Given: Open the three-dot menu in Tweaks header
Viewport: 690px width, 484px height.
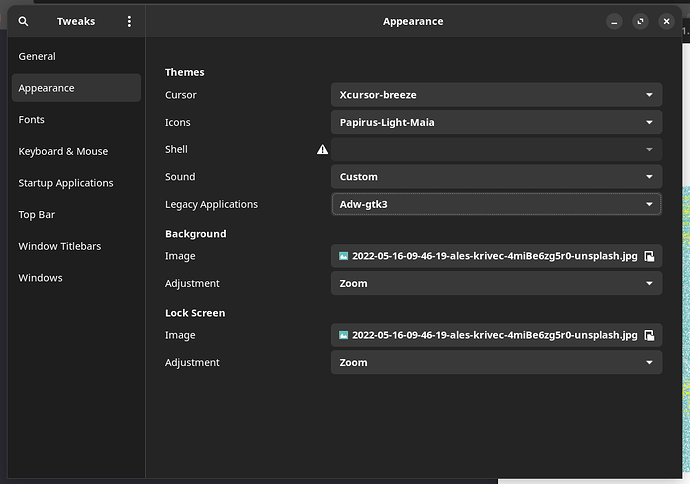Looking at the screenshot, I should tap(129, 21).
